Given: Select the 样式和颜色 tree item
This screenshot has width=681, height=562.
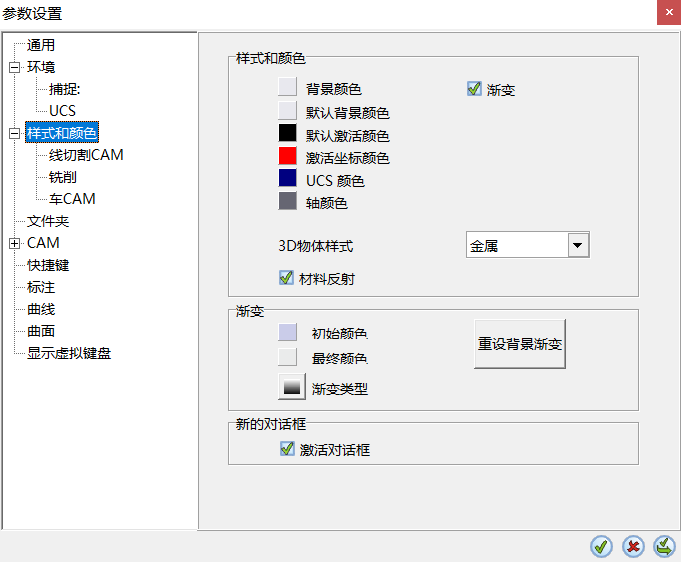Looking at the screenshot, I should point(62,132).
